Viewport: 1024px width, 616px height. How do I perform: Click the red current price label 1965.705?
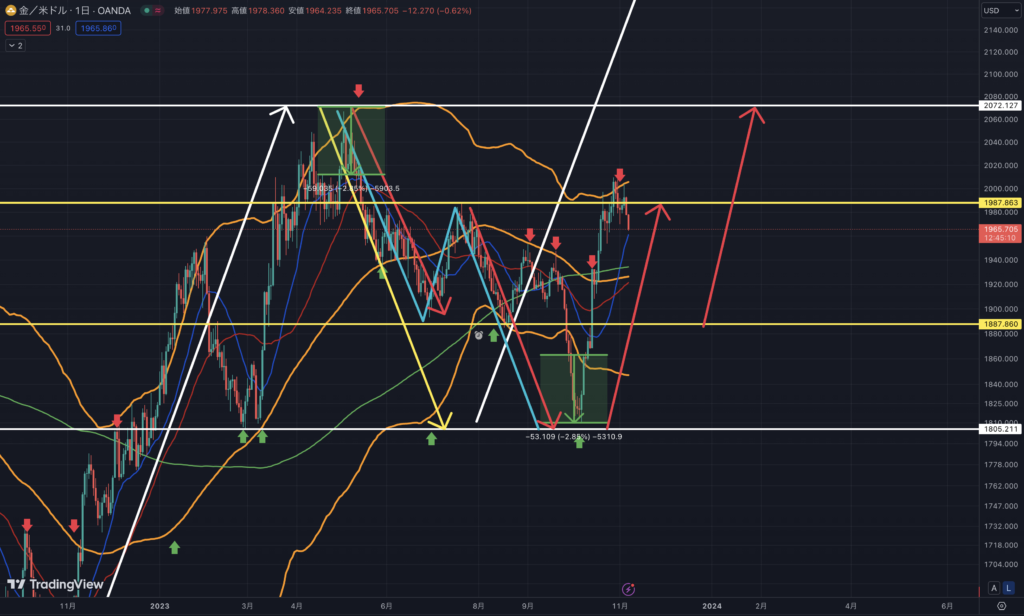(x=1000, y=233)
